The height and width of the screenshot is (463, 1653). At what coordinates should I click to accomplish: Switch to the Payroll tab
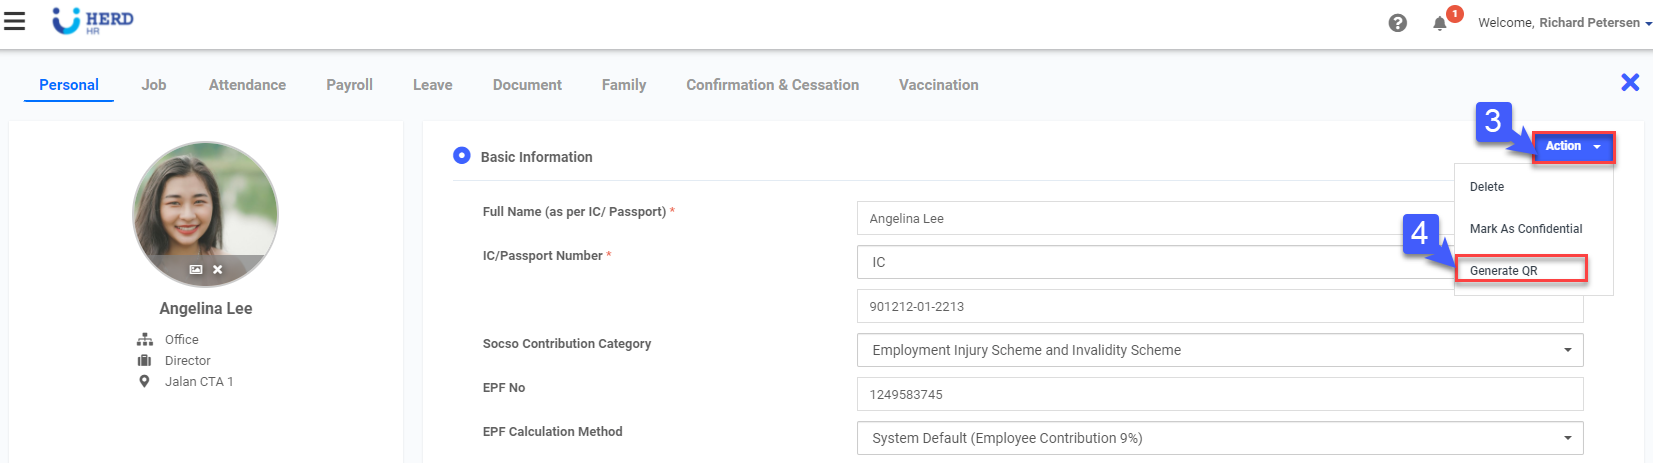tap(349, 85)
